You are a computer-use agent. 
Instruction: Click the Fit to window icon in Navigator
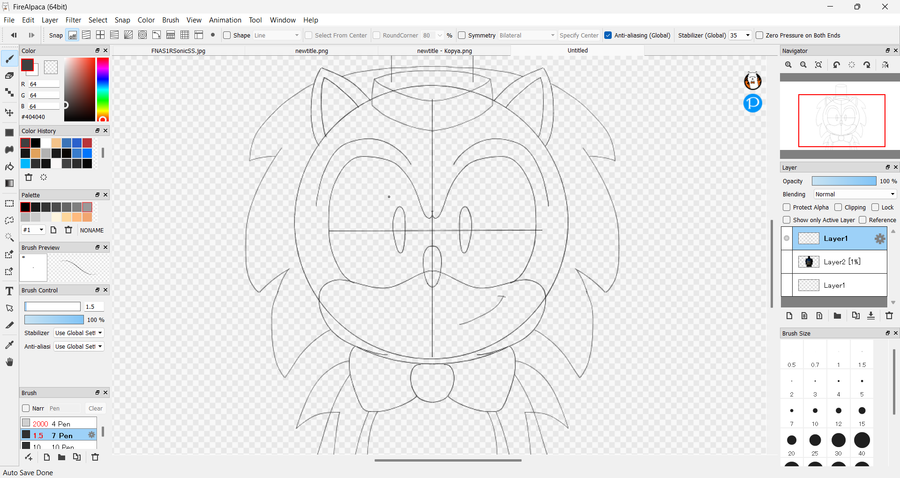coord(818,65)
